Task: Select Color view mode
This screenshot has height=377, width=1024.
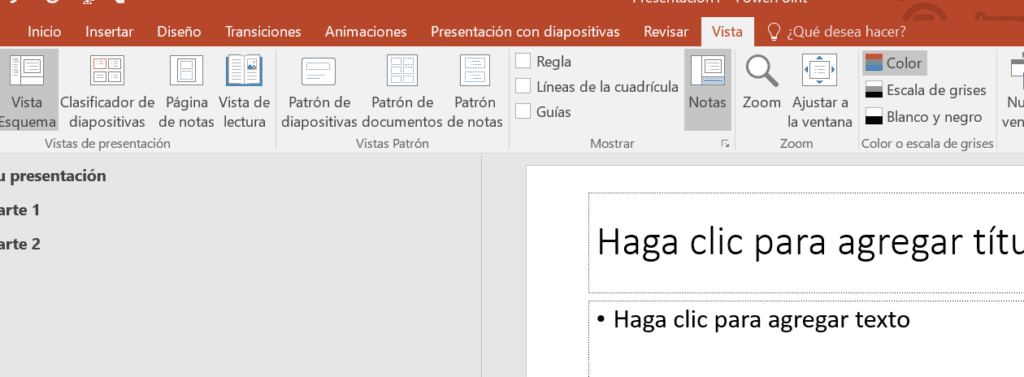Action: pos(894,63)
